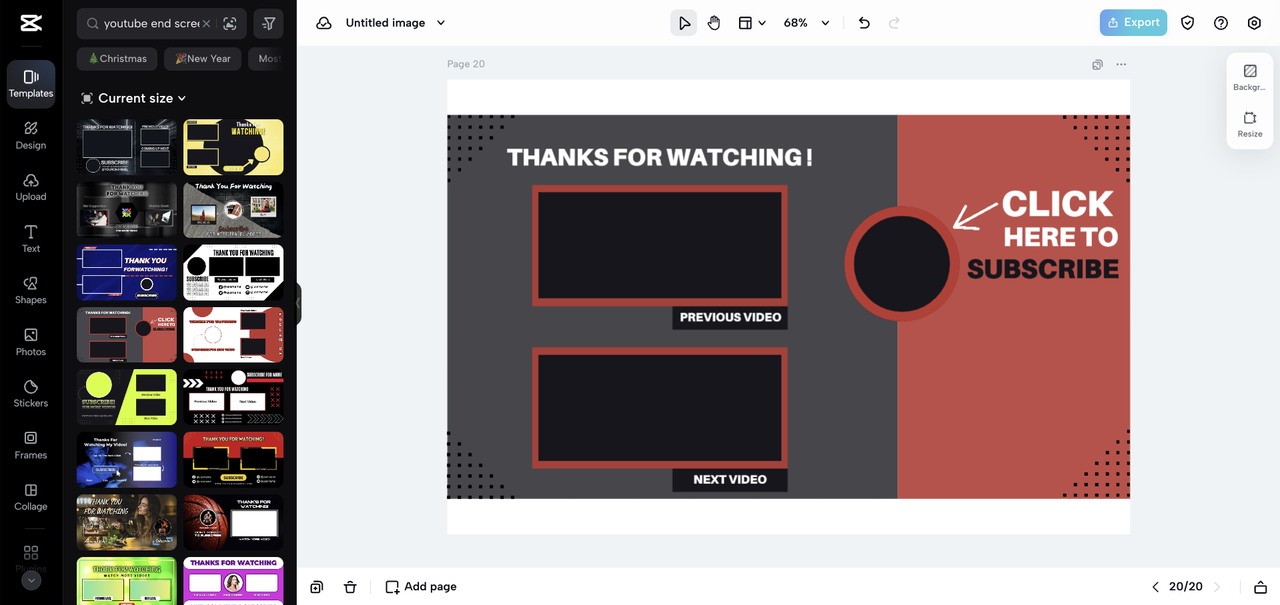Select the partially shown Most category chip
The image size is (1280, 605).
[x=268, y=58]
